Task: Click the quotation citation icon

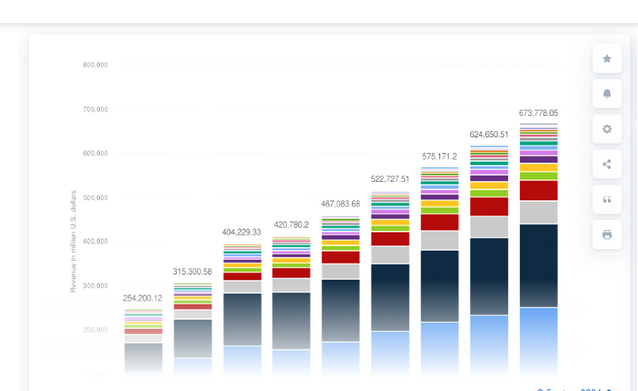Action: [607, 199]
